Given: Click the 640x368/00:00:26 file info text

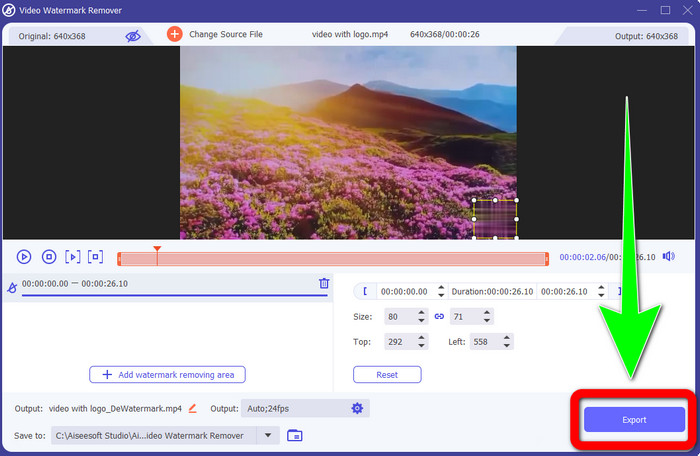Looking at the screenshot, I should [x=445, y=34].
